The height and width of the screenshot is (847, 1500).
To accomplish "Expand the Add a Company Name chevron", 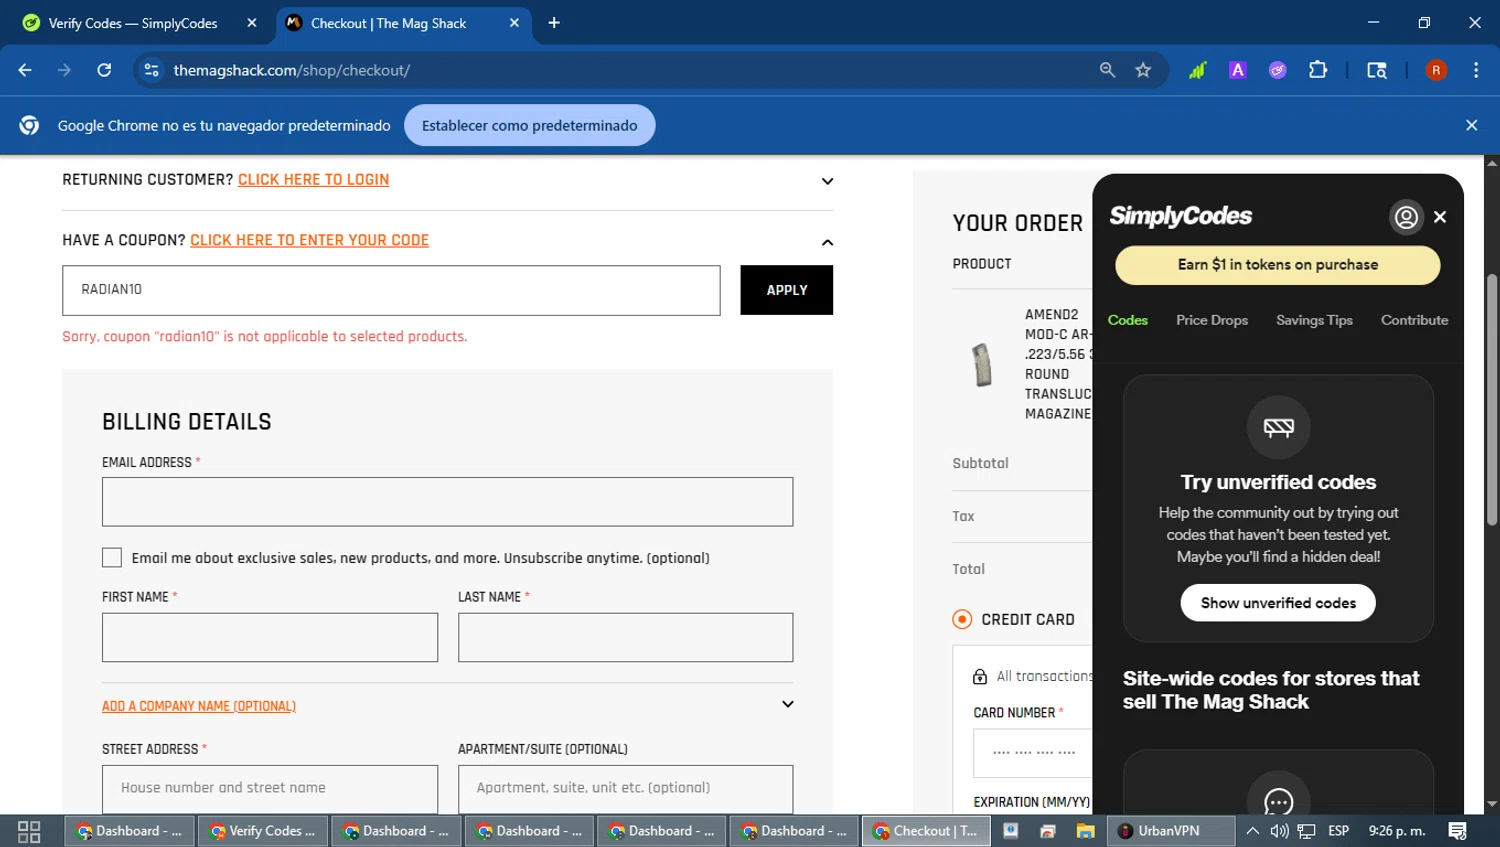I will (788, 704).
